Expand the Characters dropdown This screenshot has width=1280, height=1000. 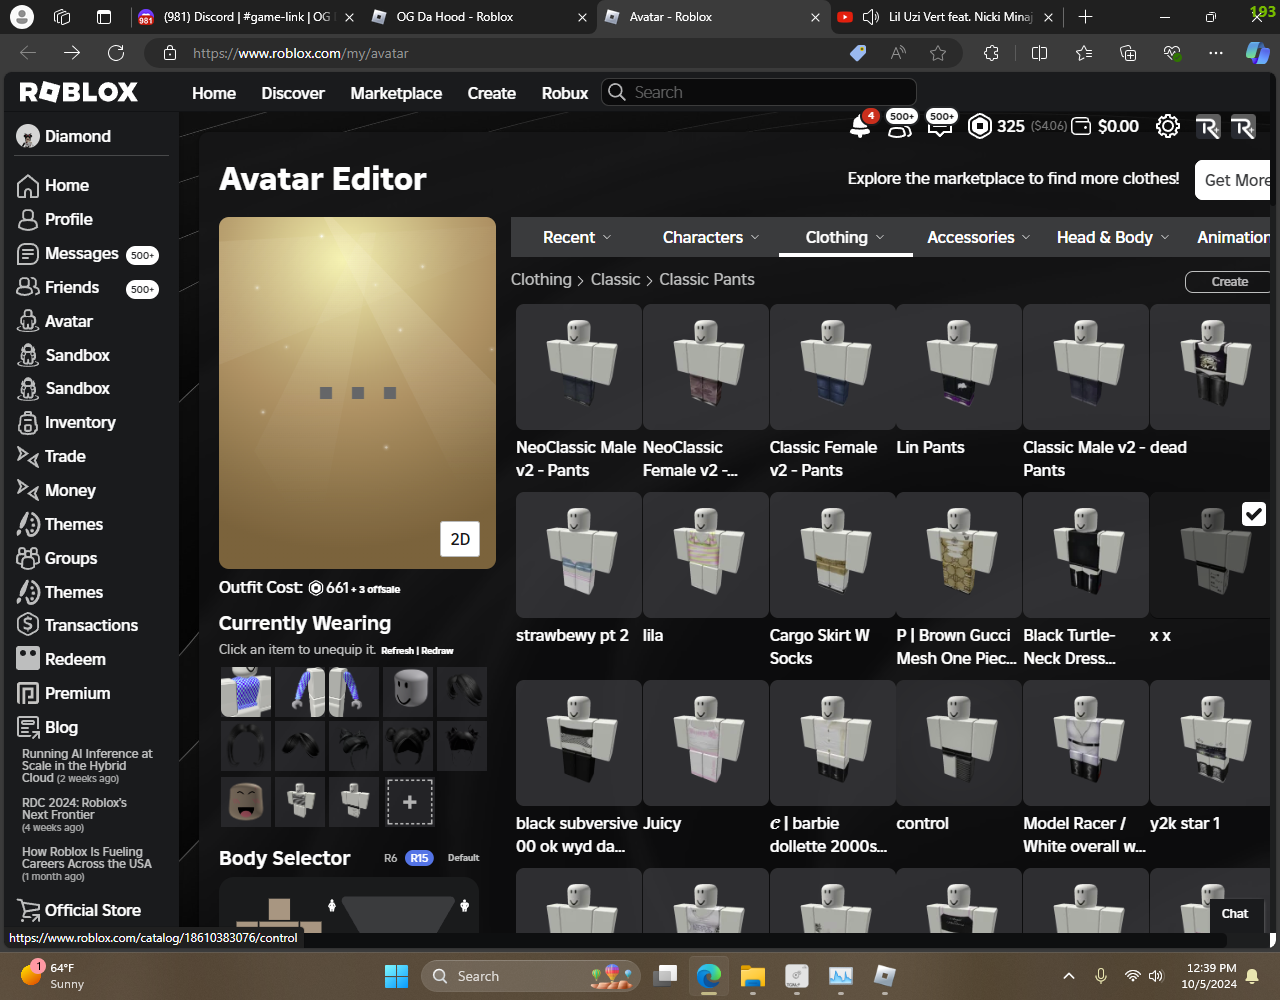coord(711,237)
